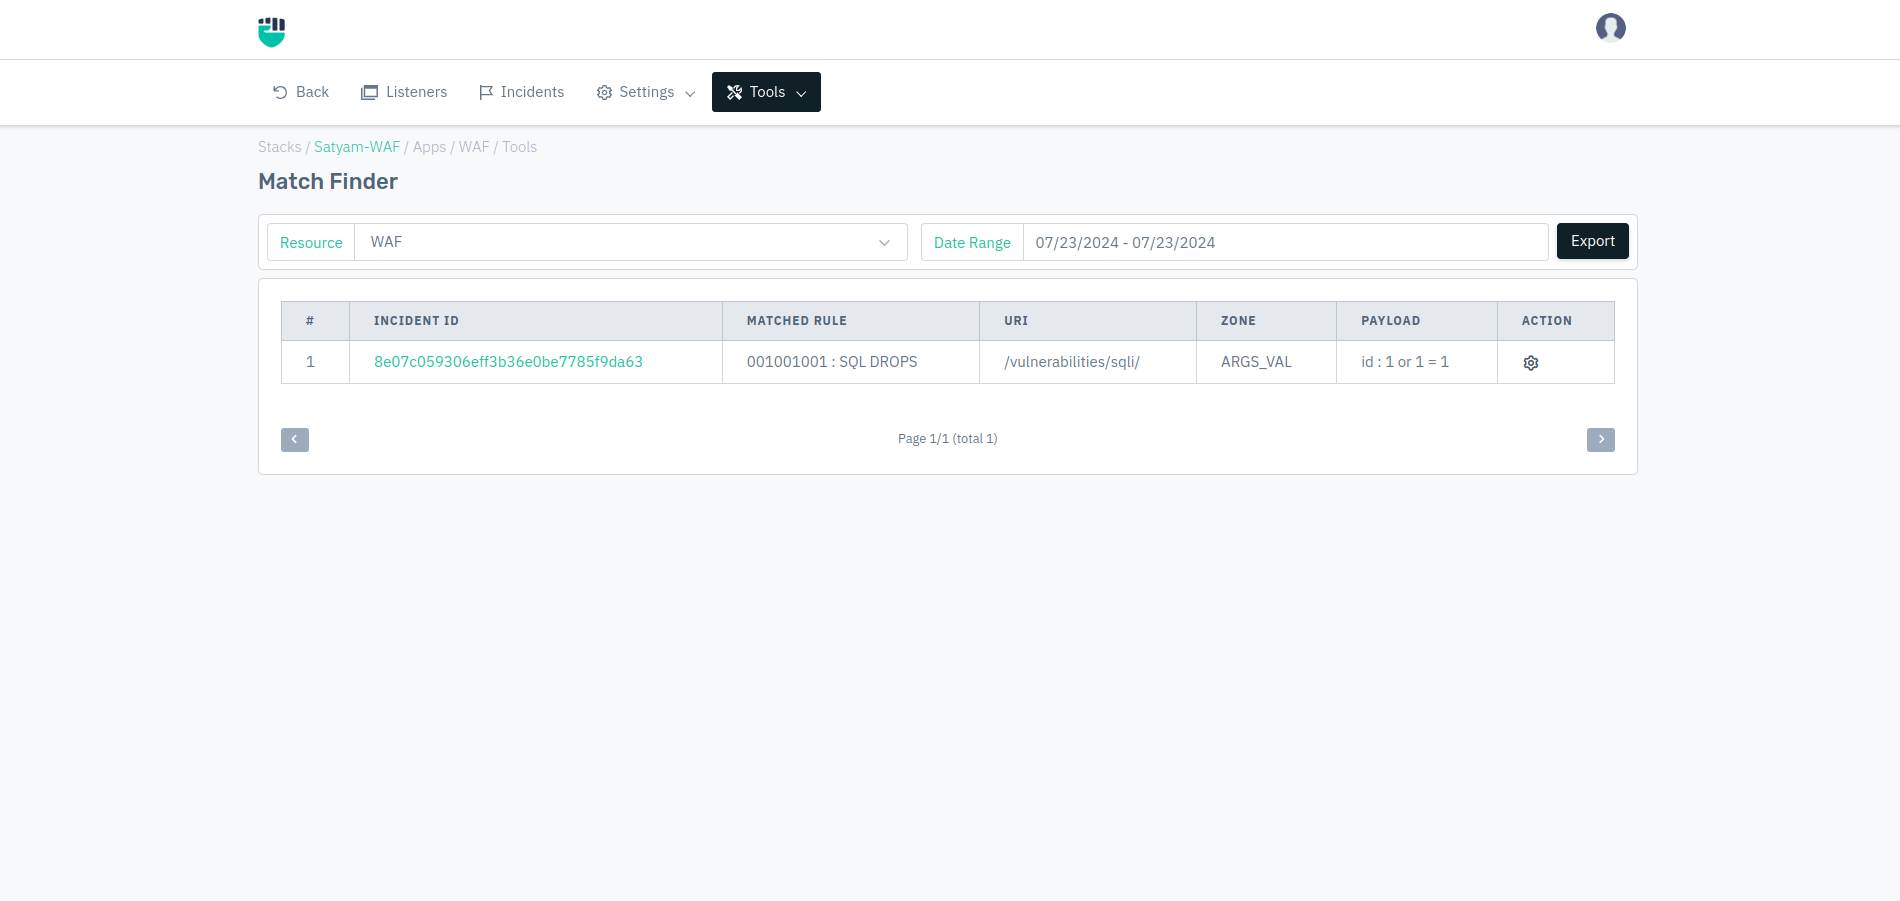Screen dimensions: 1900x901
Task: Click the row number 1 cell
Action: 315,362
